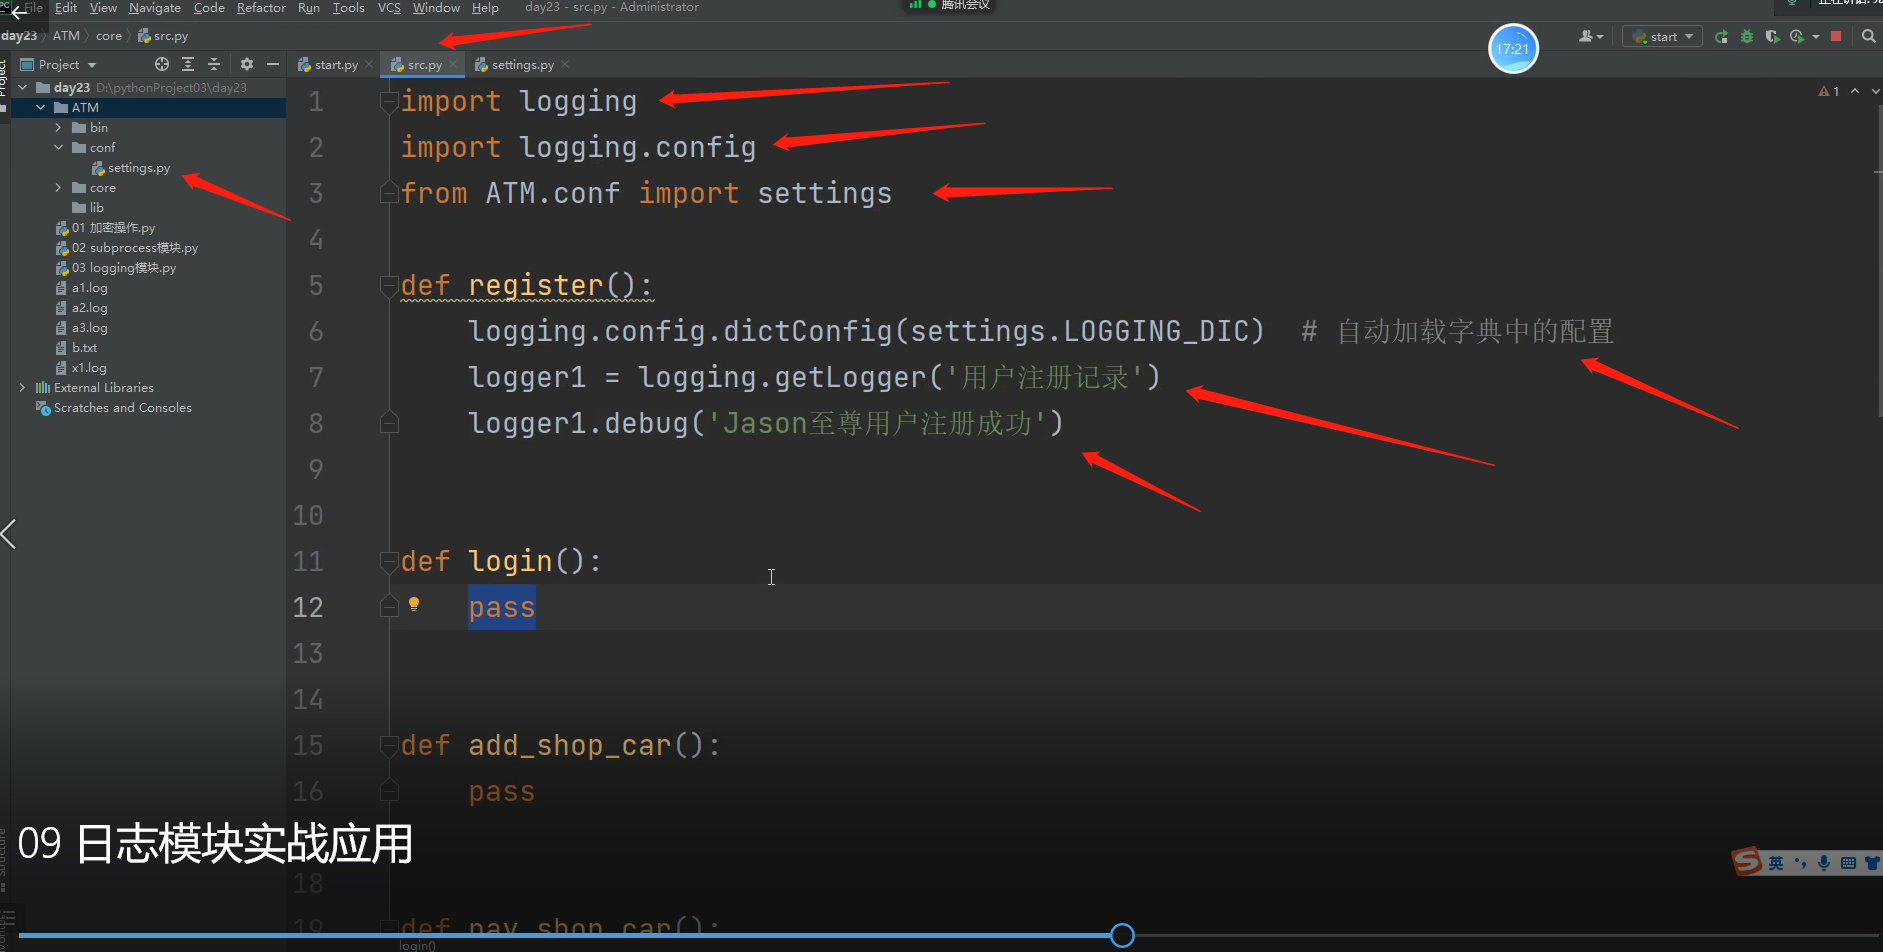Collapse the day23 project root
1883x952 pixels.
tap(23, 88)
